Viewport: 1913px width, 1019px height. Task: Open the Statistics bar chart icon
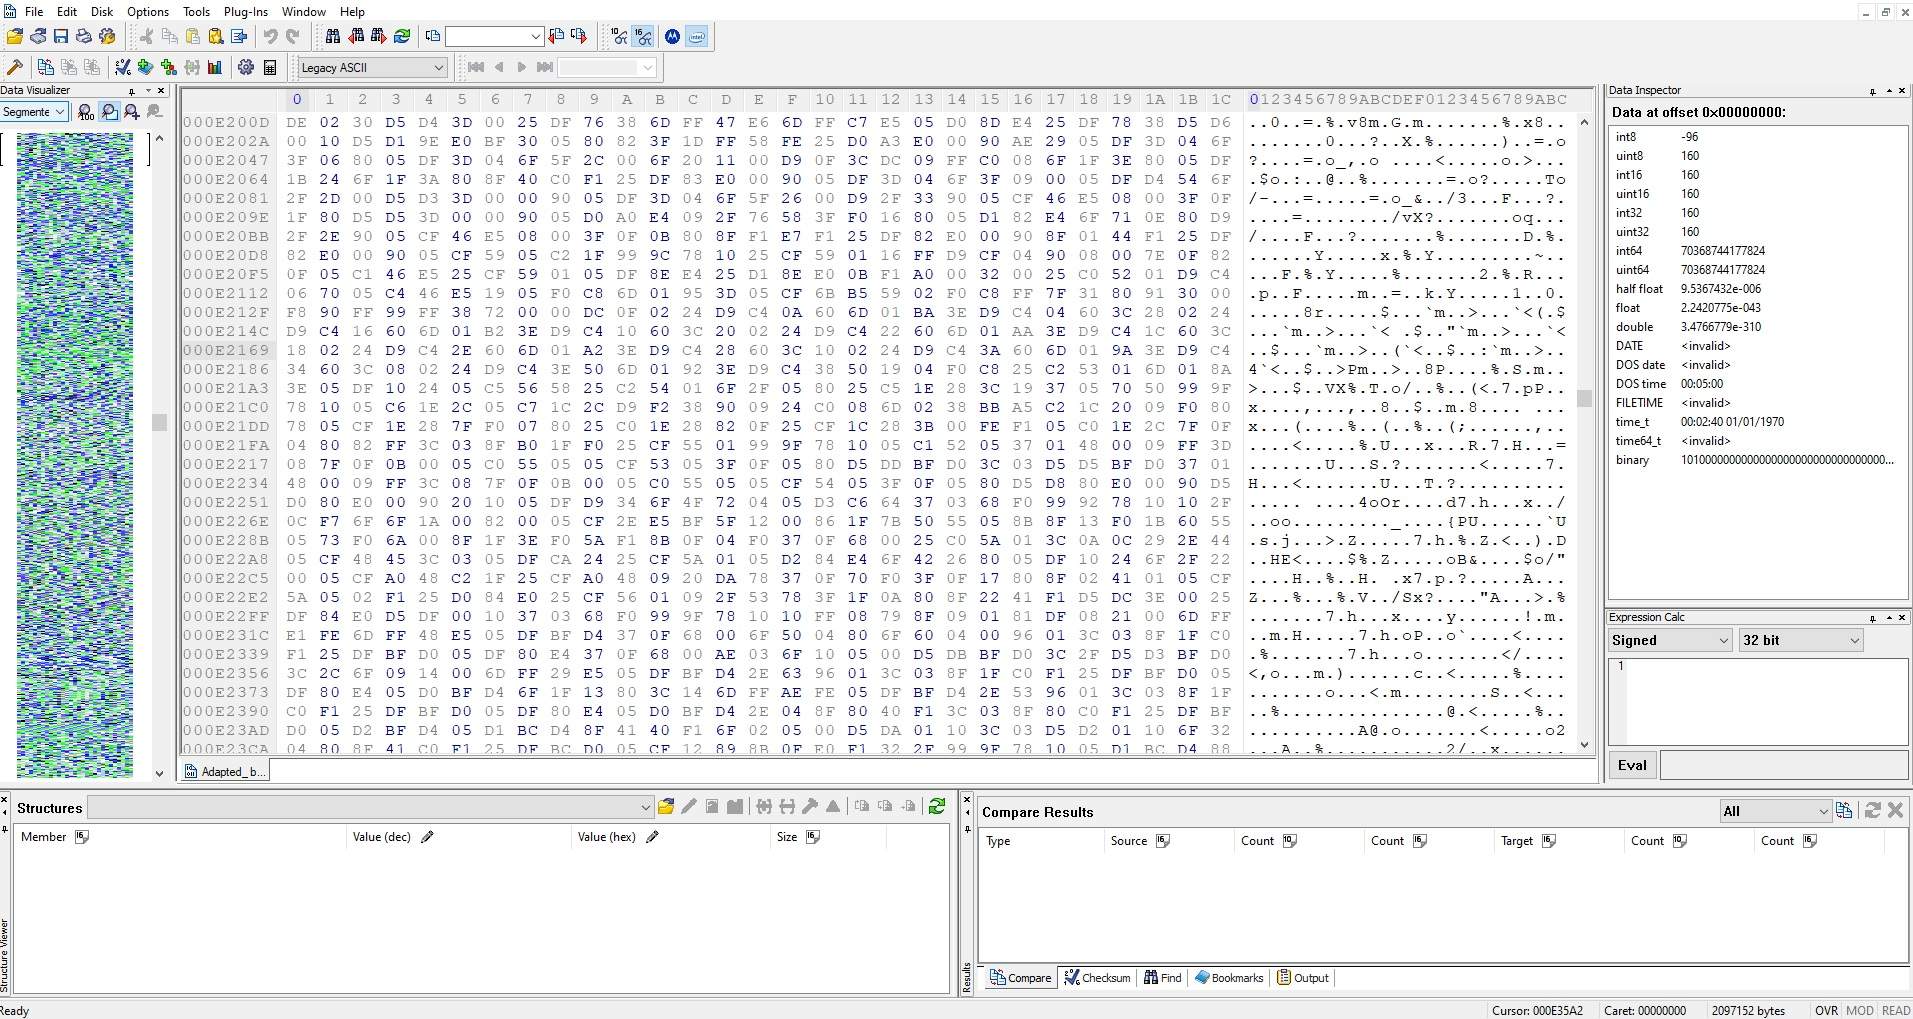[215, 67]
